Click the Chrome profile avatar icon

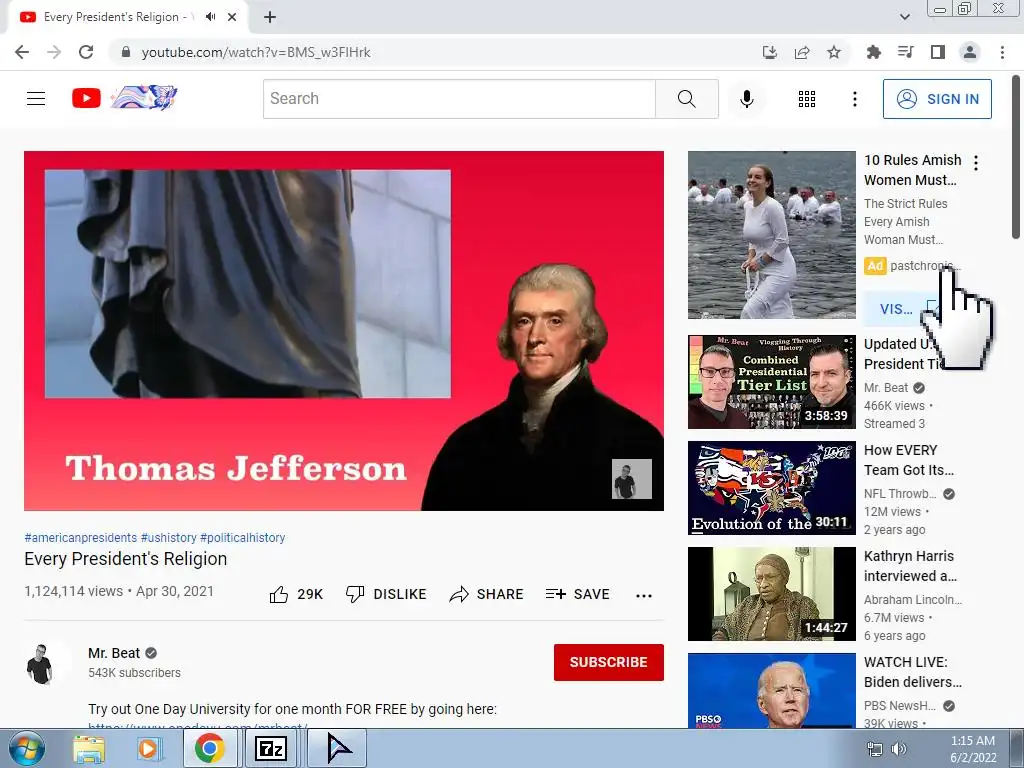click(970, 52)
